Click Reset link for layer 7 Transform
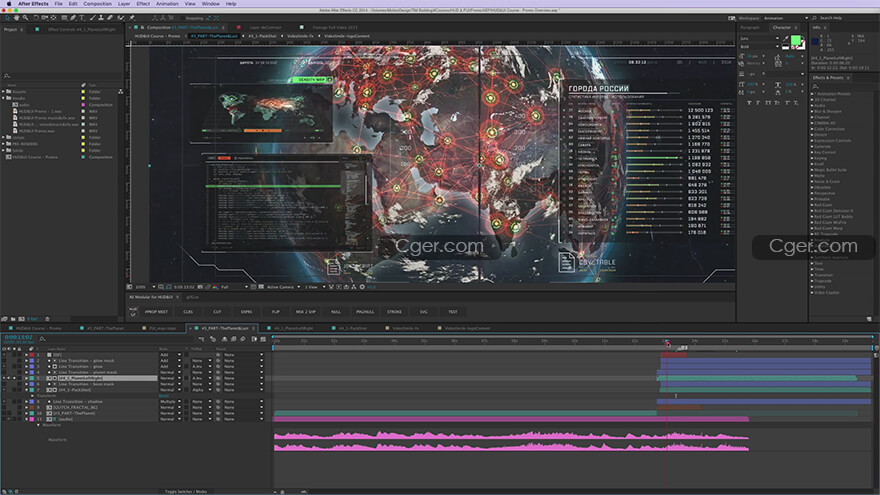This screenshot has height=495, width=880. click(x=164, y=396)
